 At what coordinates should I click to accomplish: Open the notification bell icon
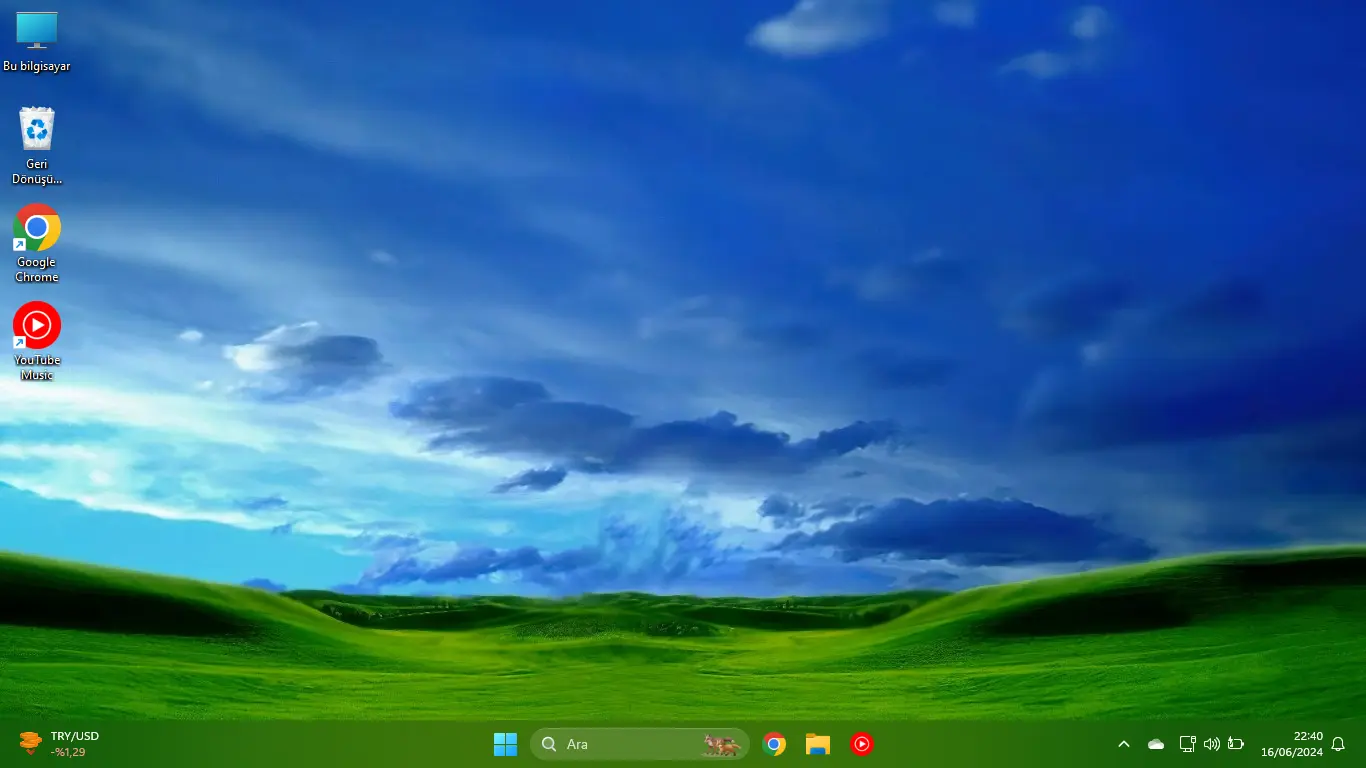[1338, 744]
